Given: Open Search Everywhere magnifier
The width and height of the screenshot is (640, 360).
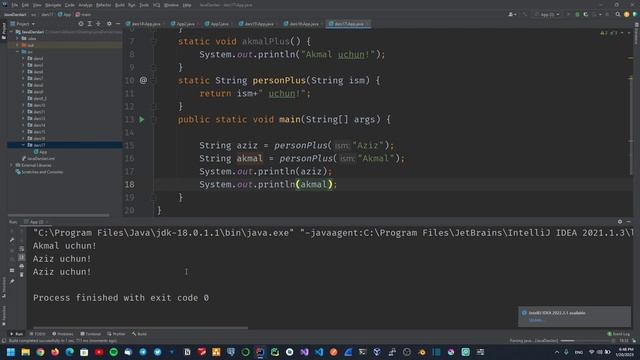Looking at the screenshot, I should coord(618,14).
